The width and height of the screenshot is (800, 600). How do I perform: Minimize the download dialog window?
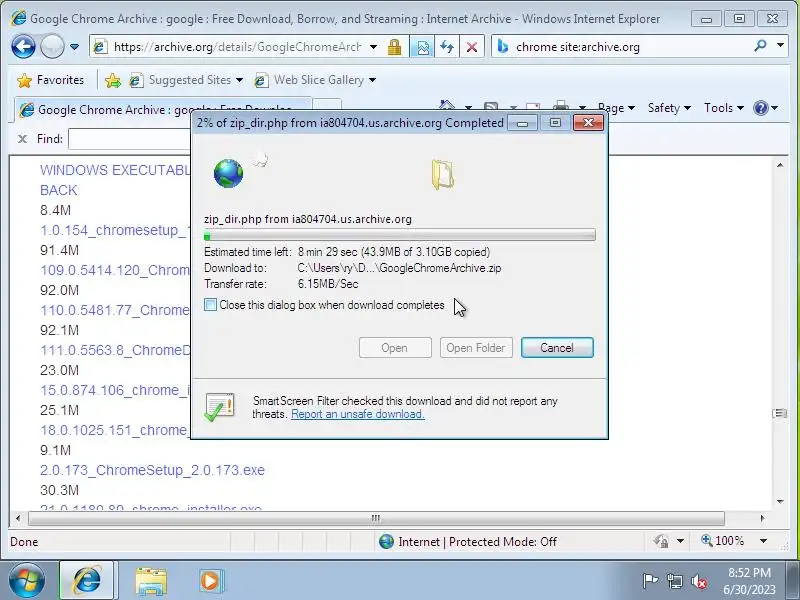tap(522, 123)
